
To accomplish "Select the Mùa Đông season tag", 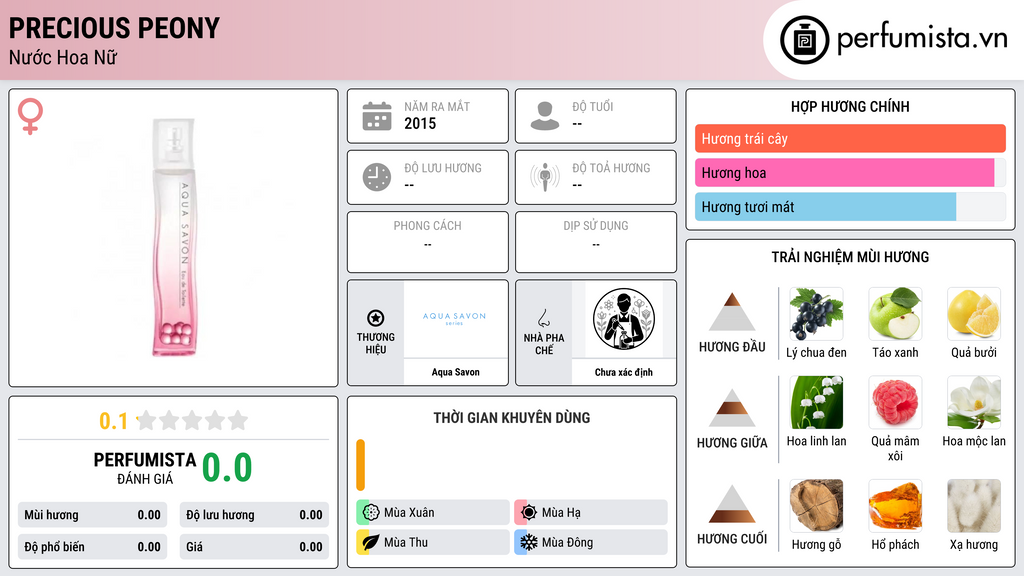I will point(591,542).
